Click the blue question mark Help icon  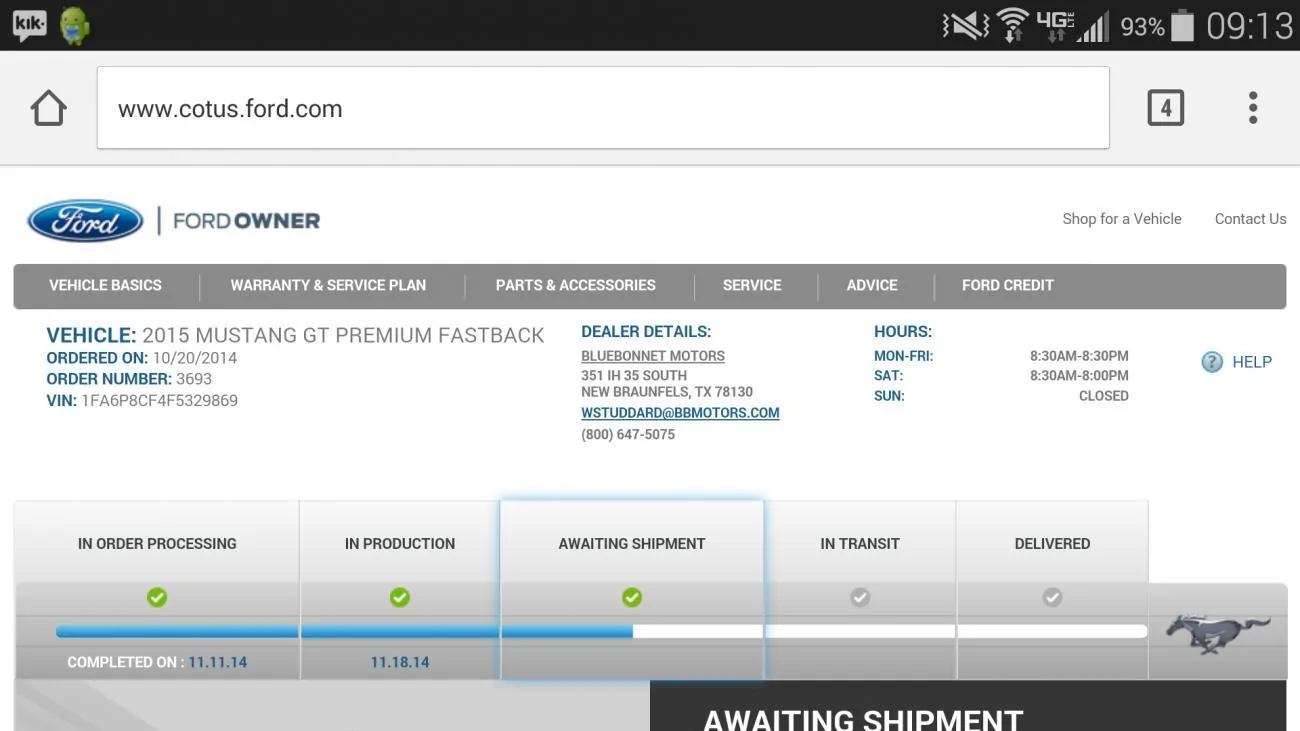[x=1212, y=362]
